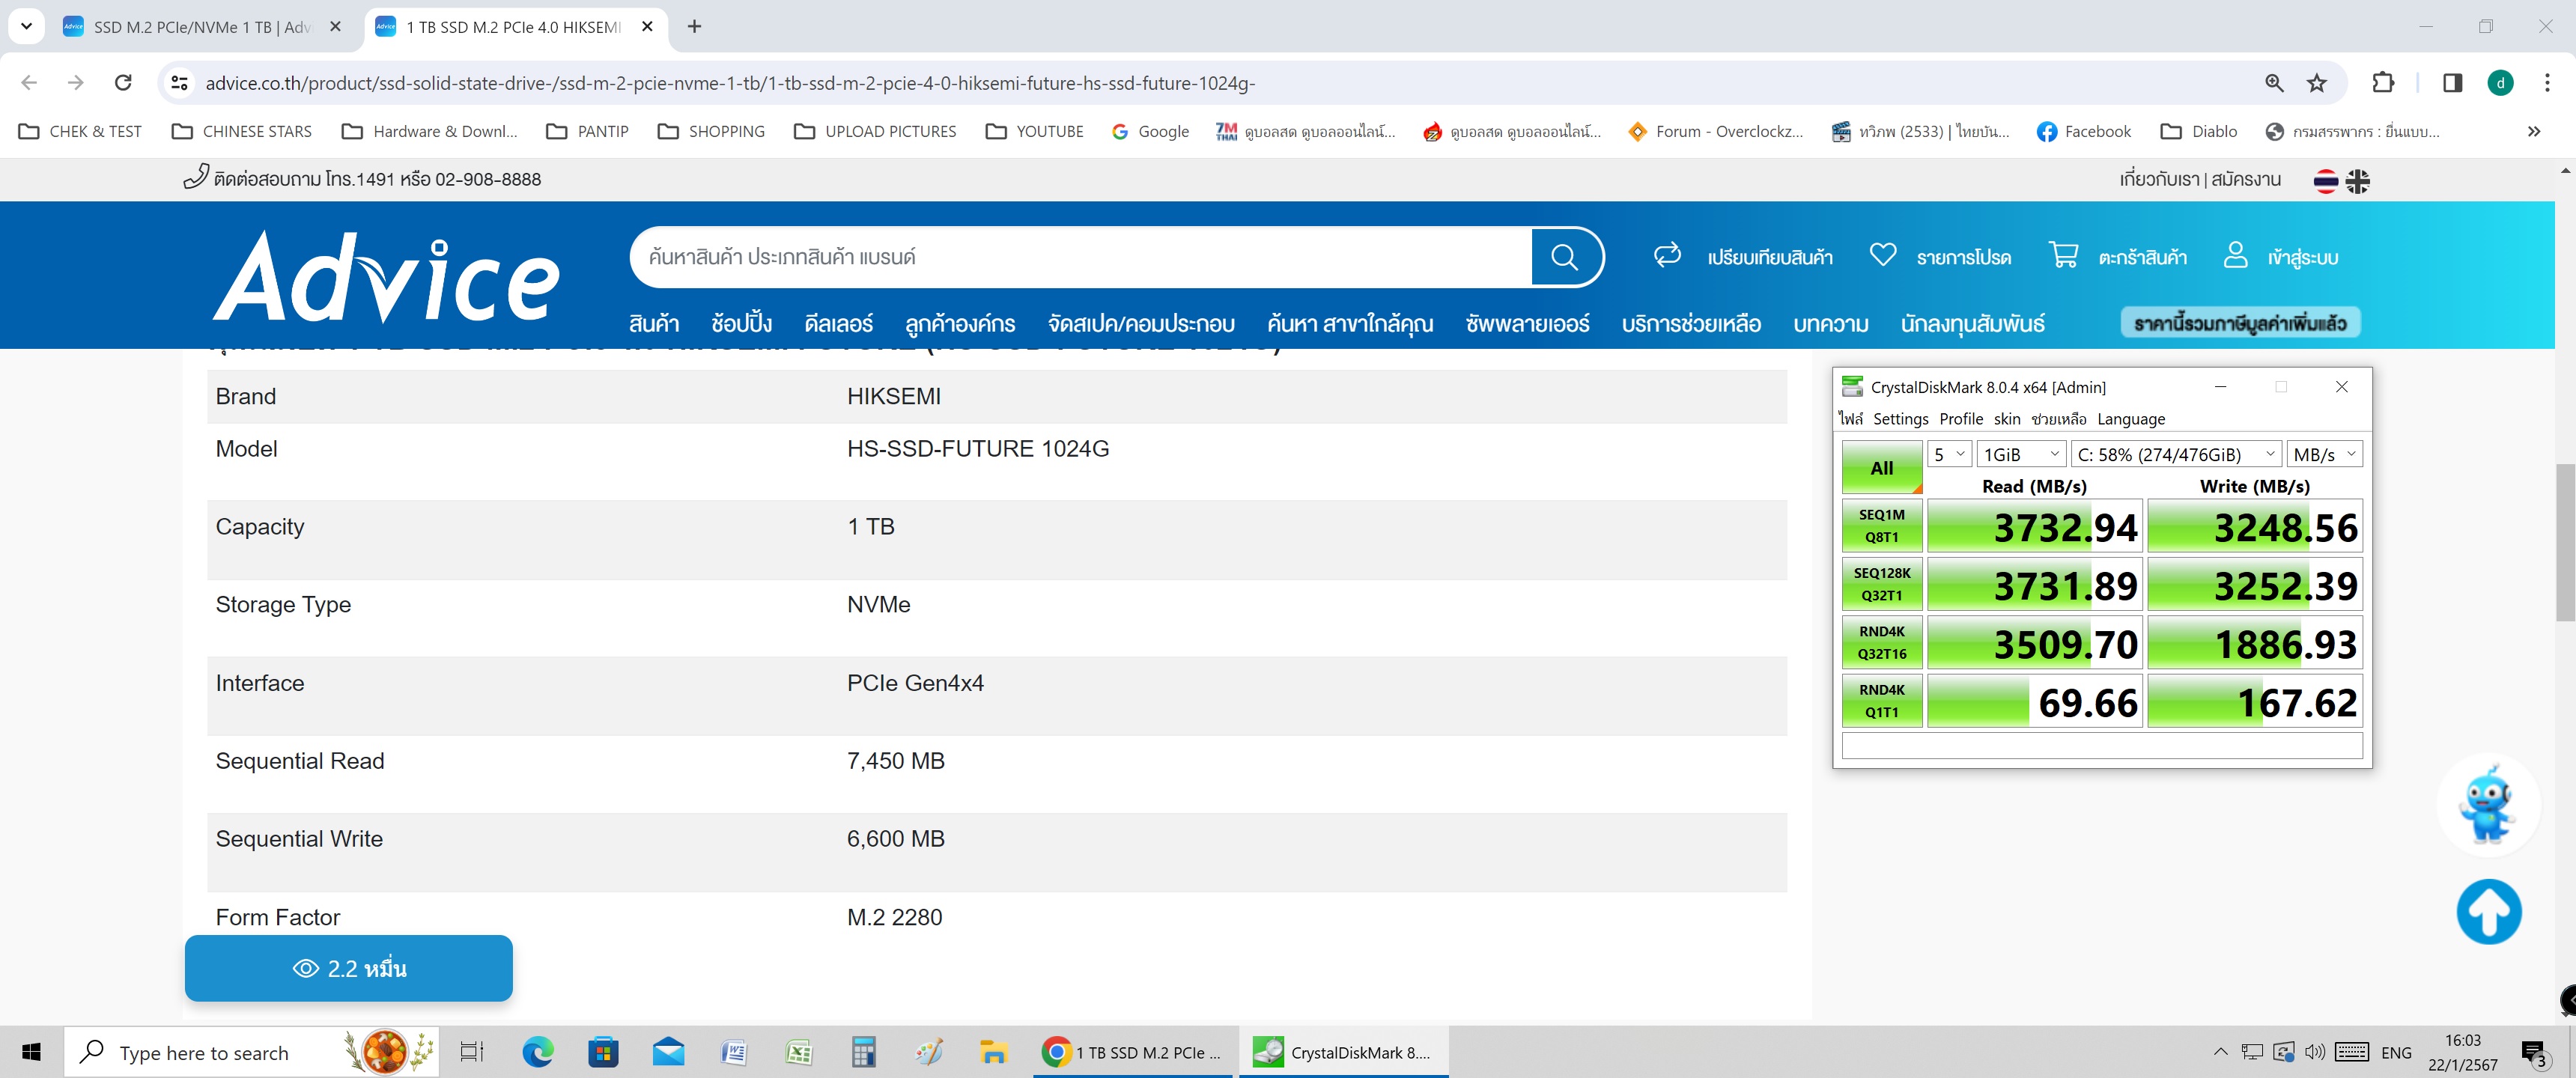Open the Windows Start menu
This screenshot has width=2576, height=1078.
tap(31, 1052)
